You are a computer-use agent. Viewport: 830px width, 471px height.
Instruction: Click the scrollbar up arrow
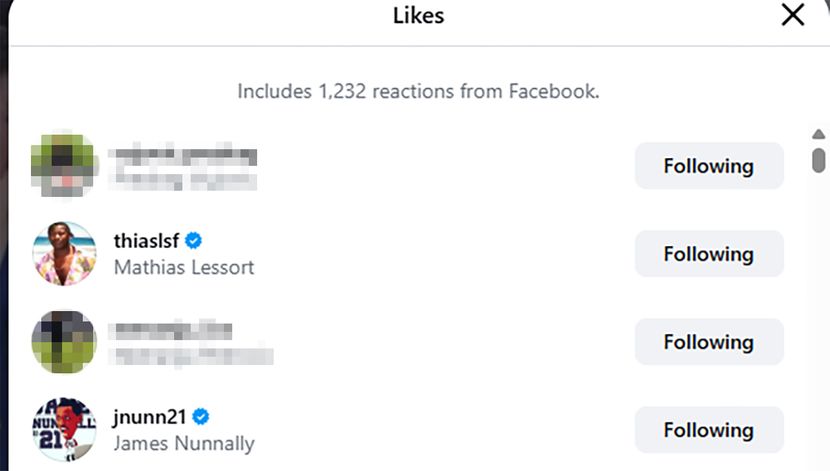coord(818,135)
